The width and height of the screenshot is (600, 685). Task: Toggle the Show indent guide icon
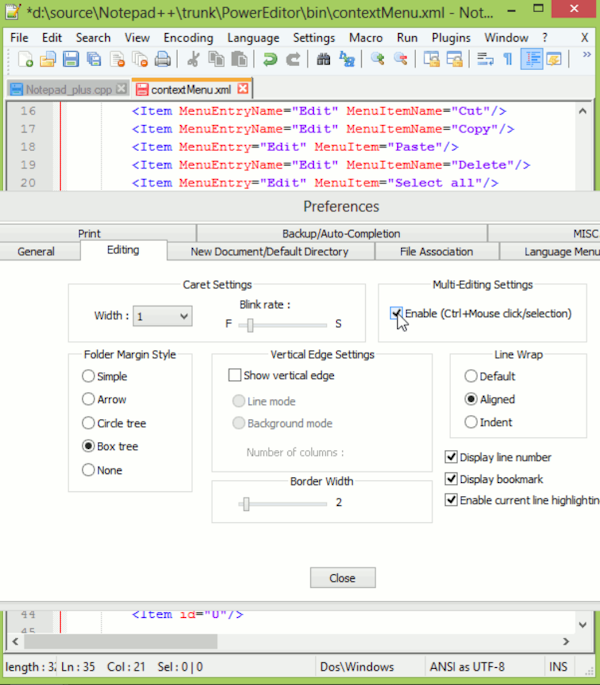click(531, 59)
